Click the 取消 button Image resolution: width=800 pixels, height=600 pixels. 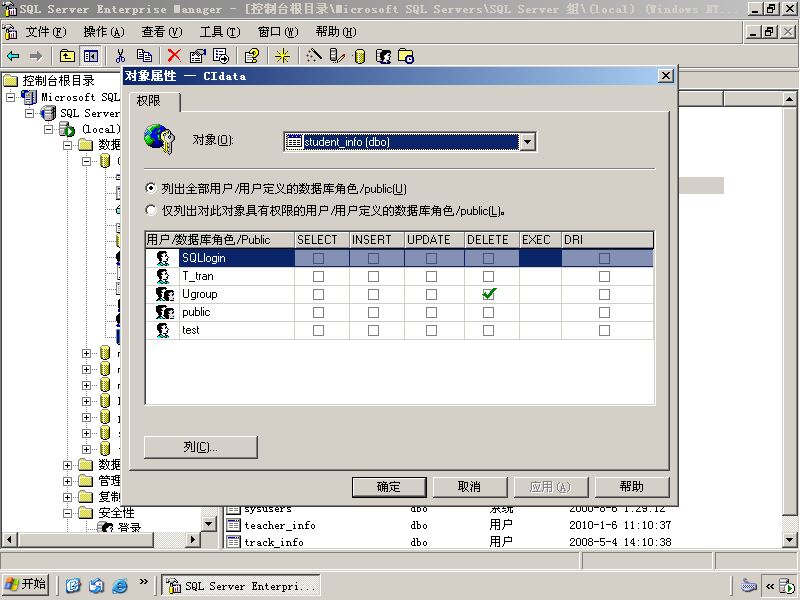coord(470,487)
